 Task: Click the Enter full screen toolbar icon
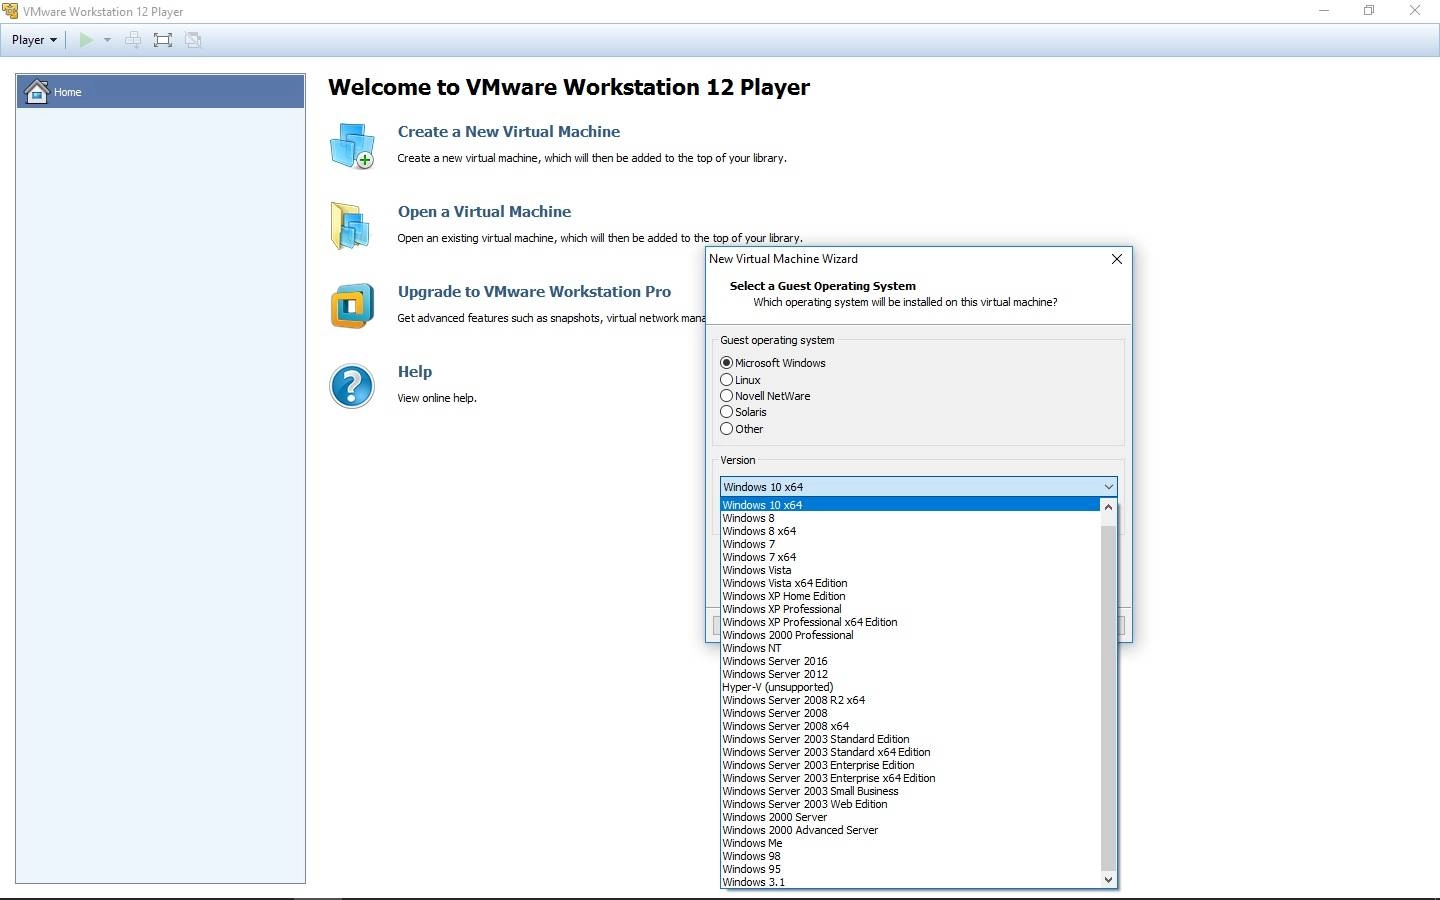(x=163, y=40)
